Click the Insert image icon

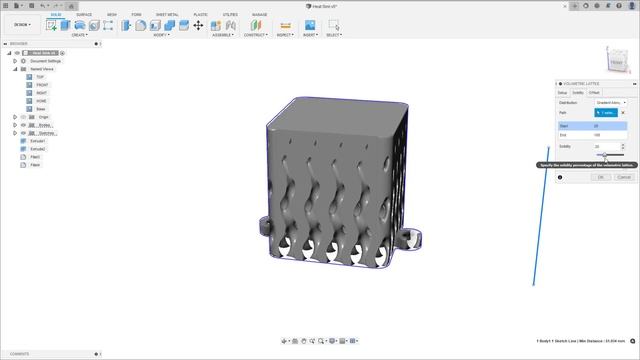pyautogui.click(x=310, y=25)
